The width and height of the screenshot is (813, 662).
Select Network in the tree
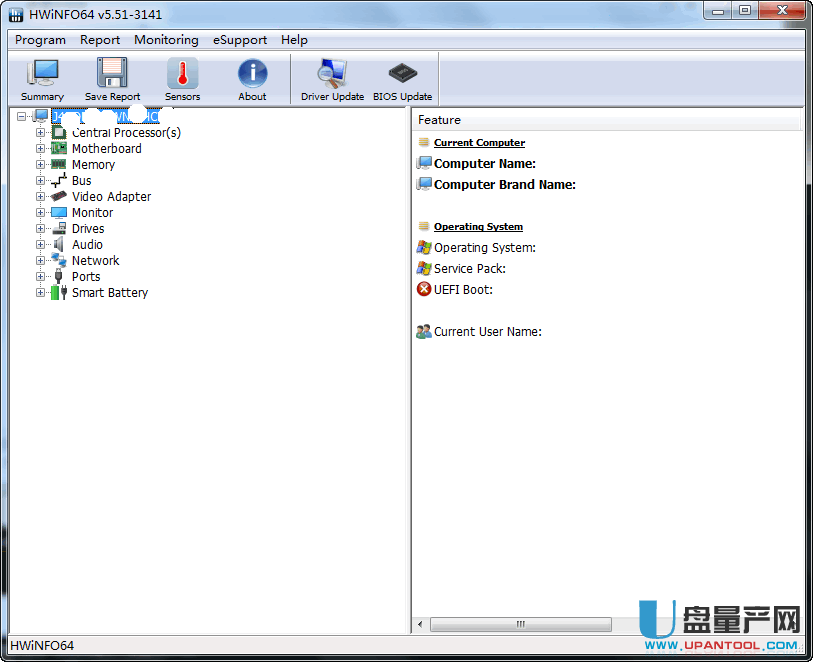[95, 261]
